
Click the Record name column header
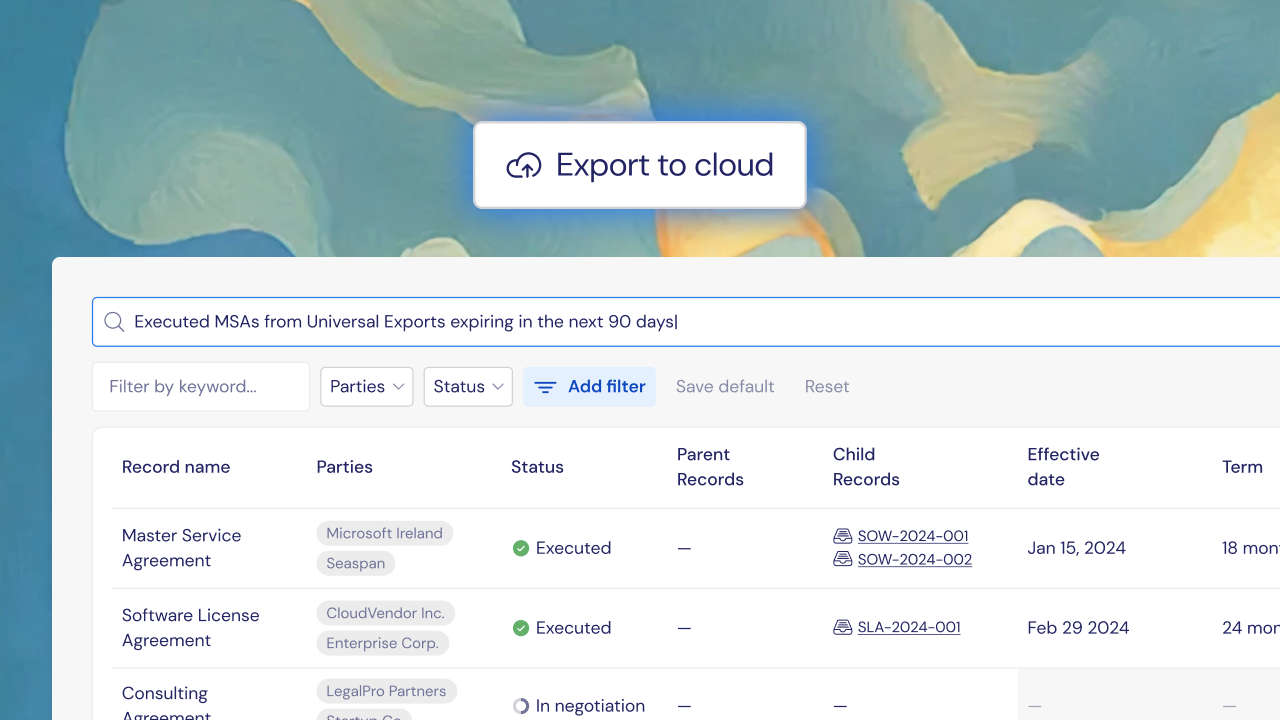(176, 467)
